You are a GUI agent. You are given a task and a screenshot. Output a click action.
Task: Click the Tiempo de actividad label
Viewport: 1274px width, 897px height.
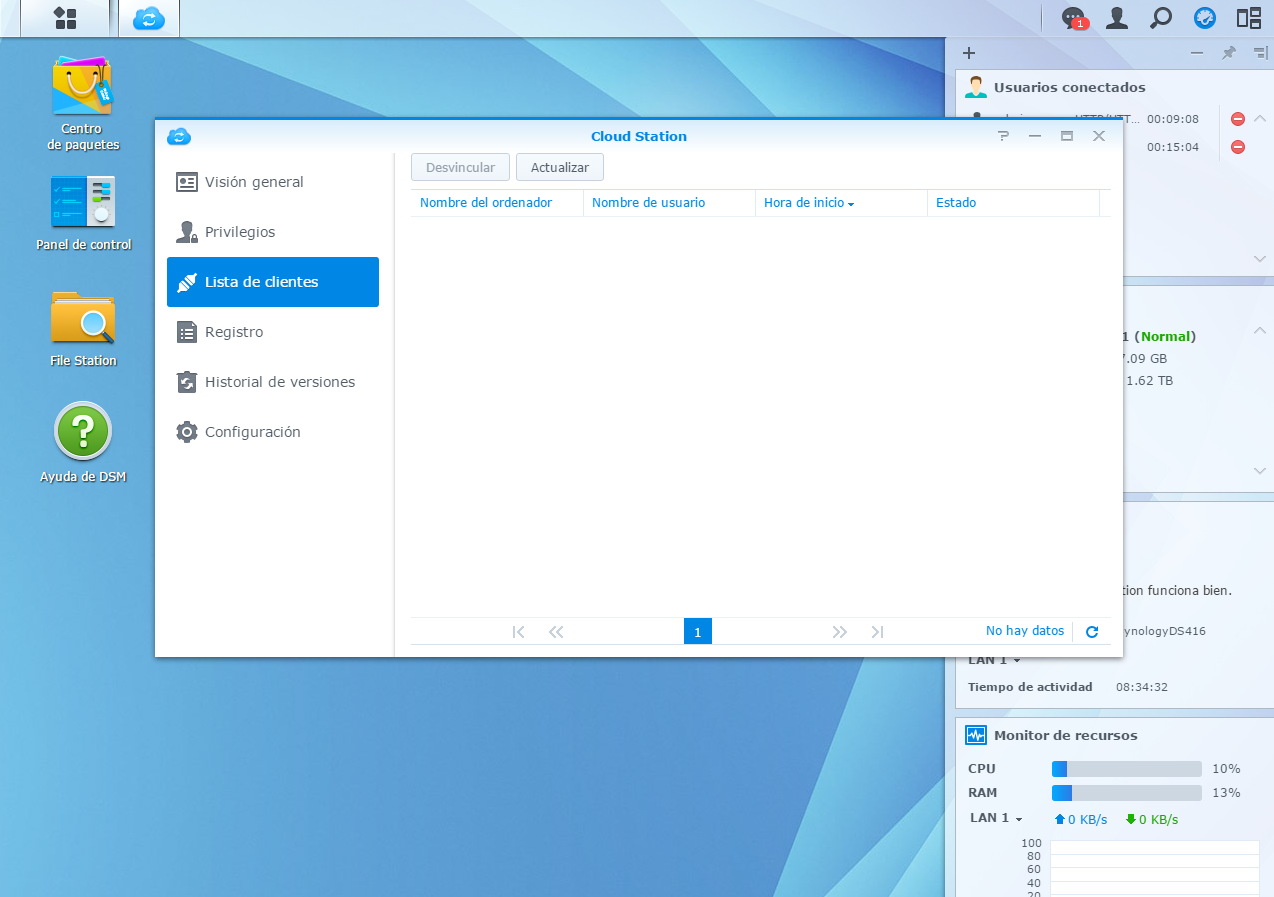1030,687
